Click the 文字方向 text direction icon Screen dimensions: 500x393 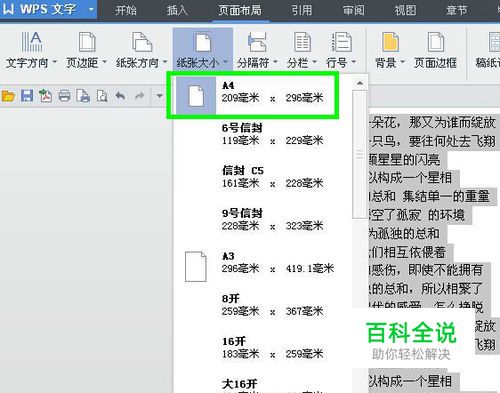[x=32, y=42]
